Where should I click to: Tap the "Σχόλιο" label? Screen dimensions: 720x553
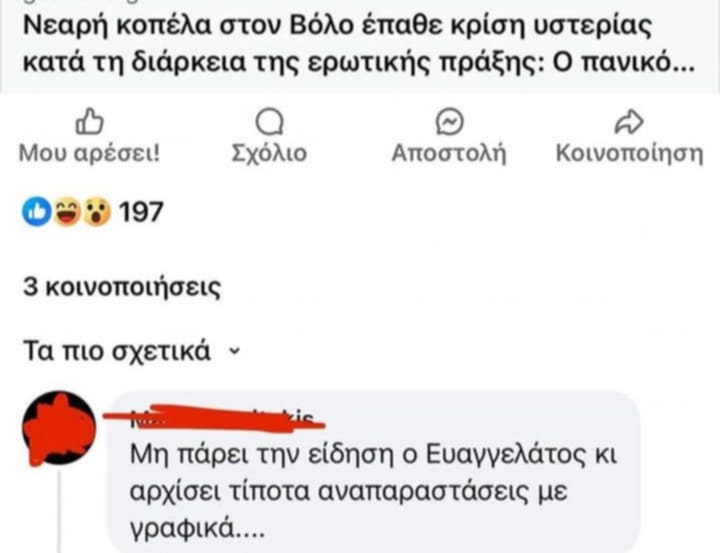268,155
